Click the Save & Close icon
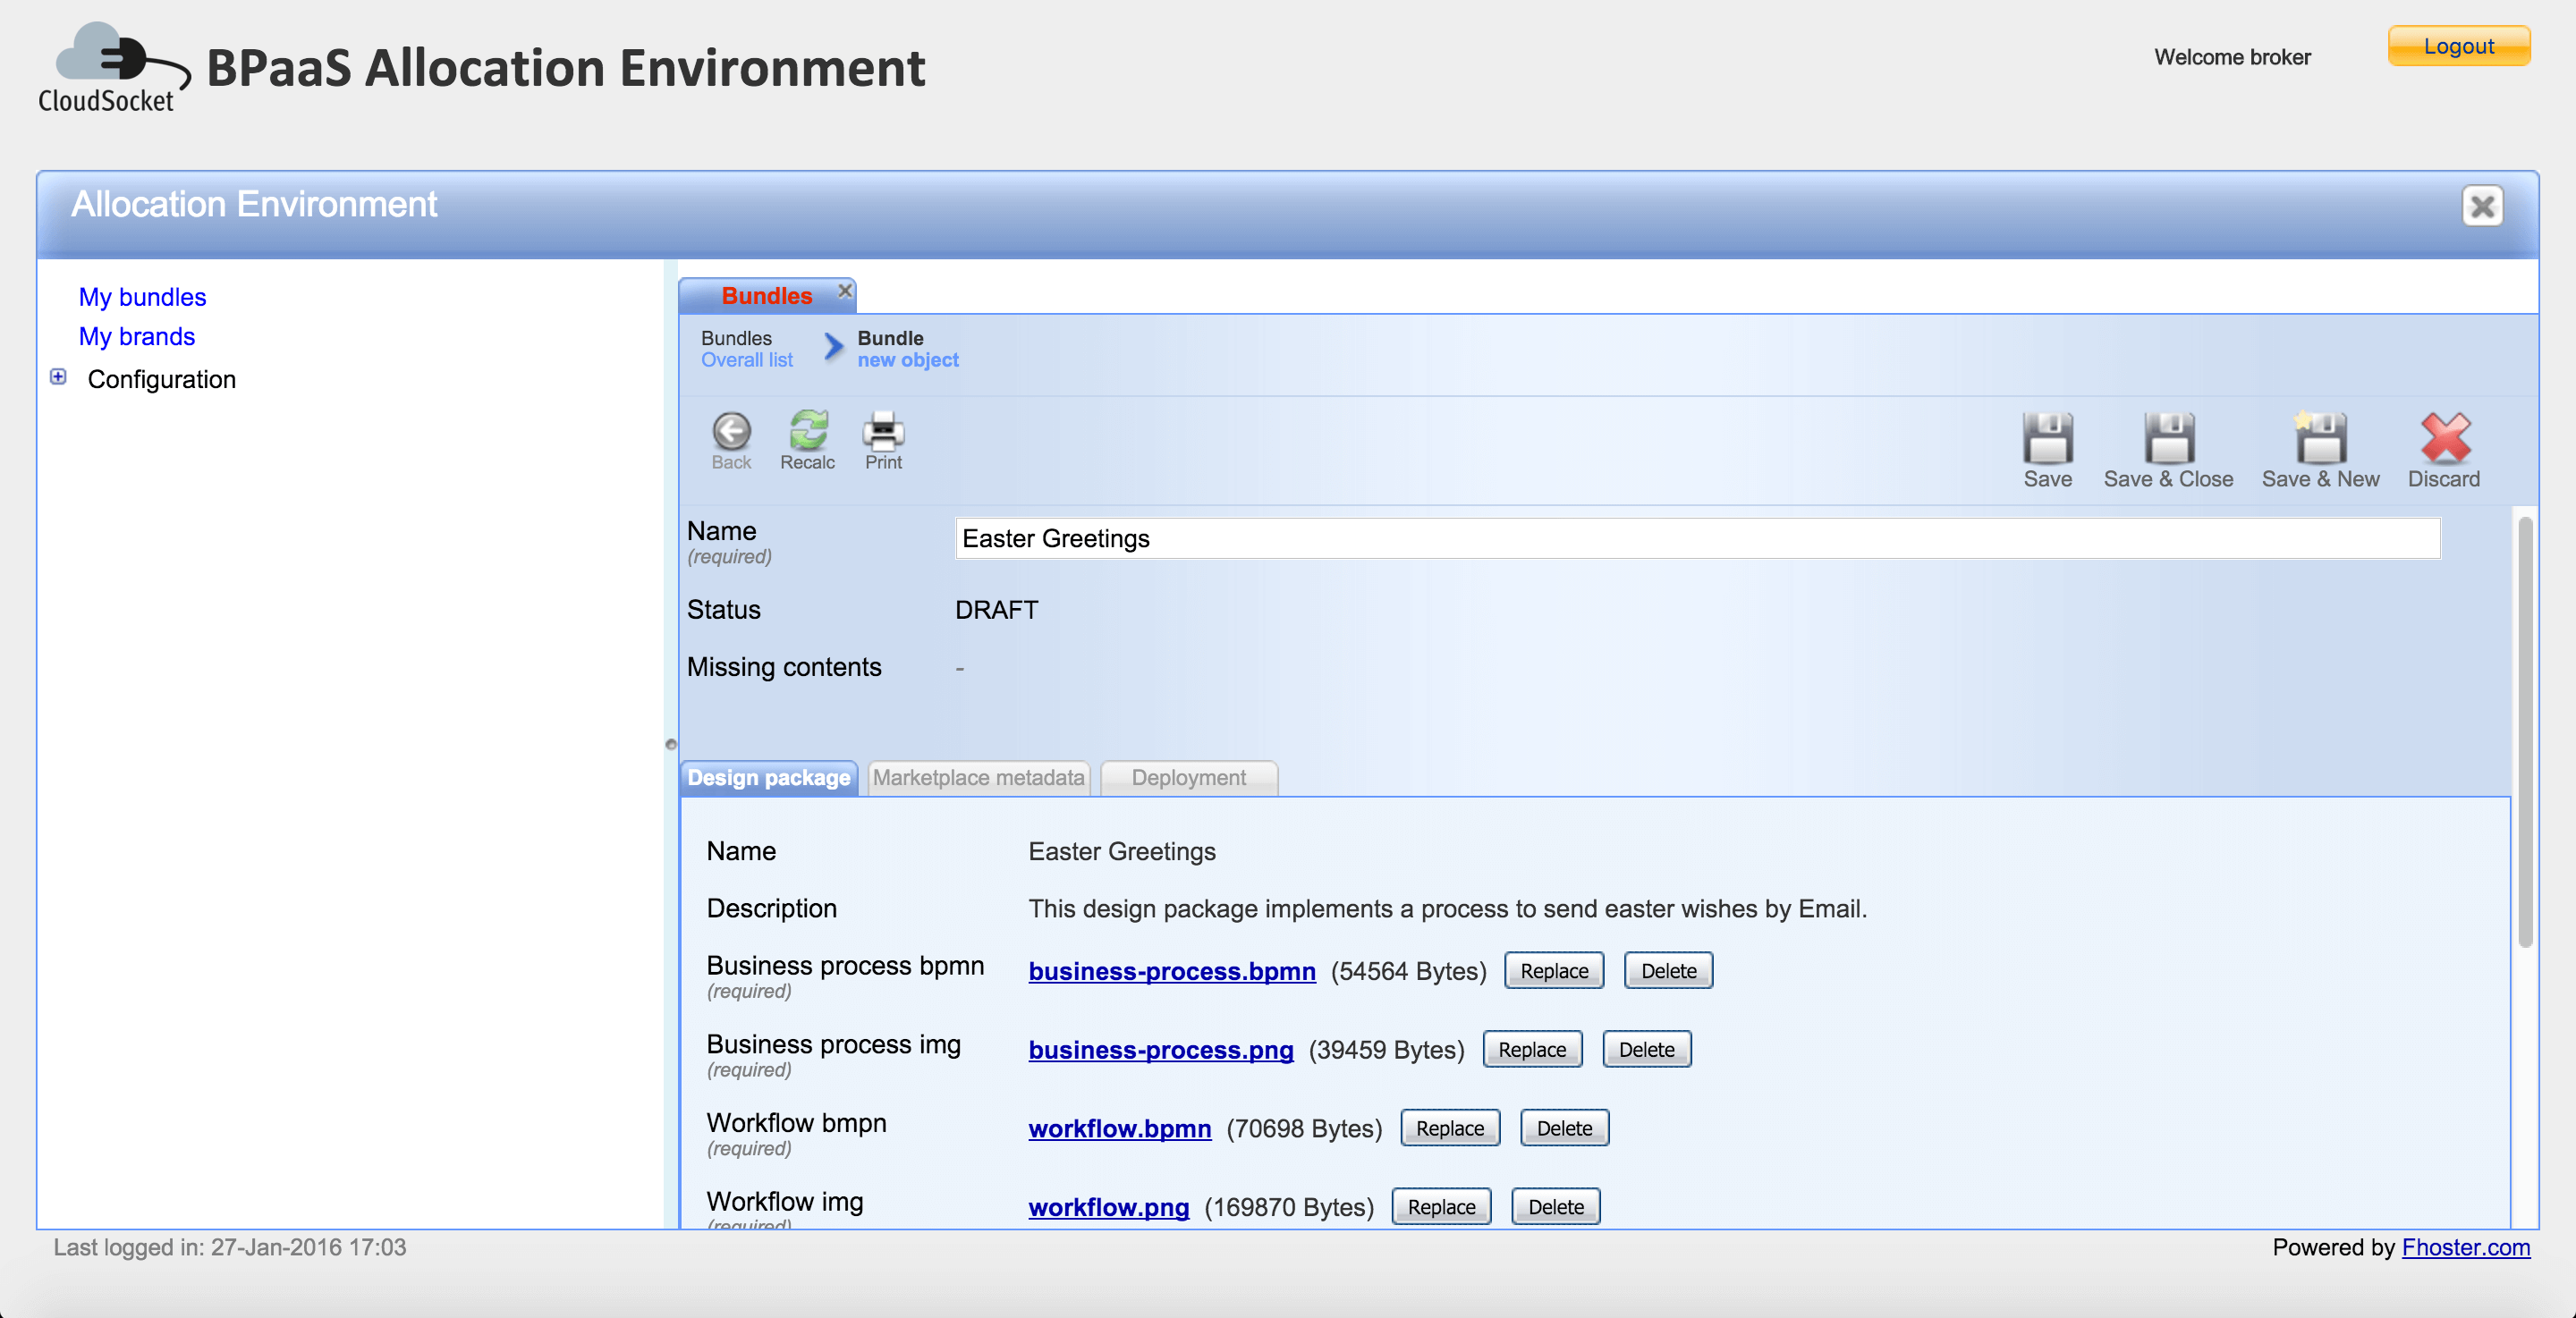2576x1318 pixels. pos(2168,439)
